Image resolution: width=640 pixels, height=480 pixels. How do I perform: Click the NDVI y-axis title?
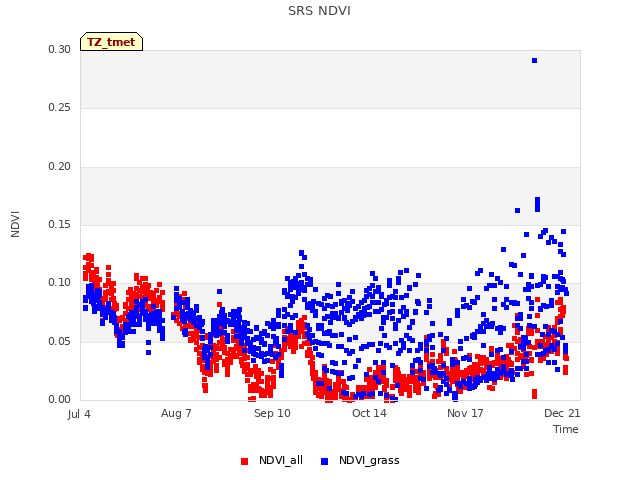pos(15,224)
